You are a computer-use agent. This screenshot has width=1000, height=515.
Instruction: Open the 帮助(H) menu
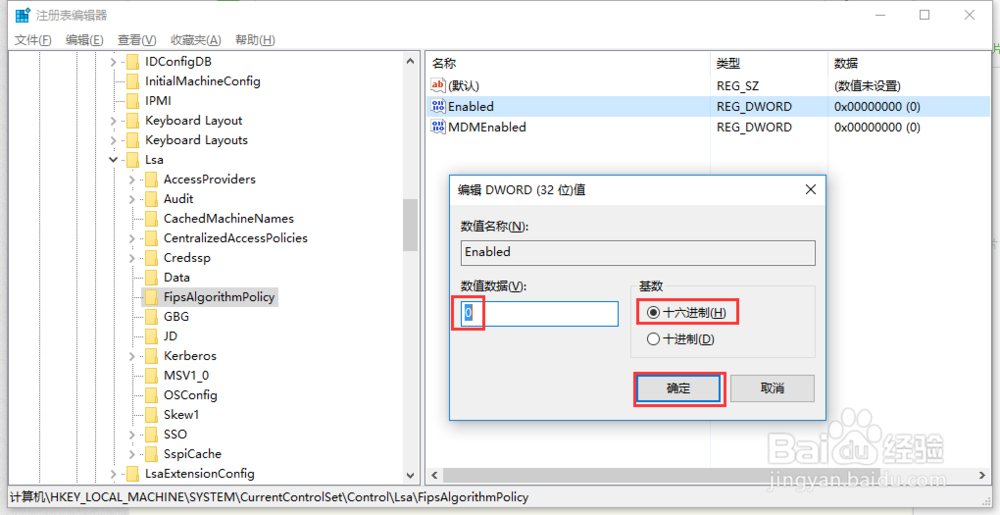[x=255, y=40]
